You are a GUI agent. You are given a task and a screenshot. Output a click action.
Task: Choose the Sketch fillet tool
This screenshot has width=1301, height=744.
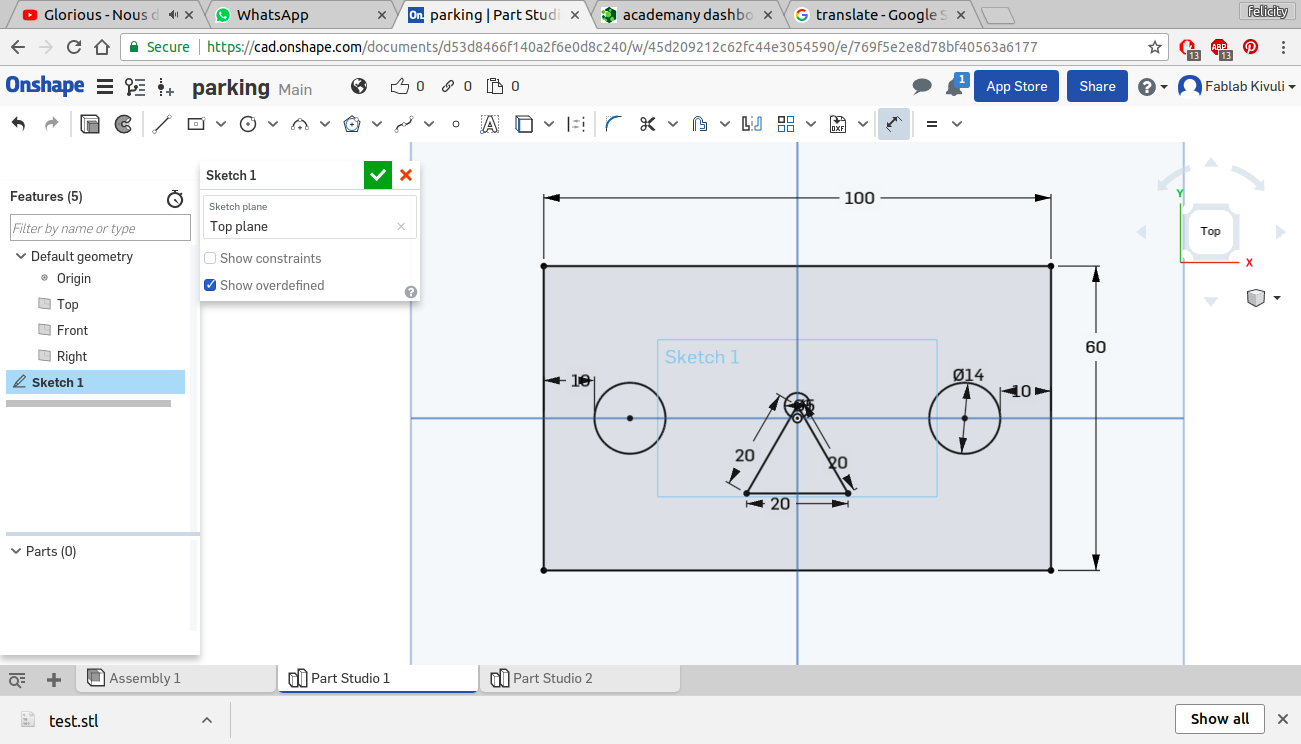point(614,124)
